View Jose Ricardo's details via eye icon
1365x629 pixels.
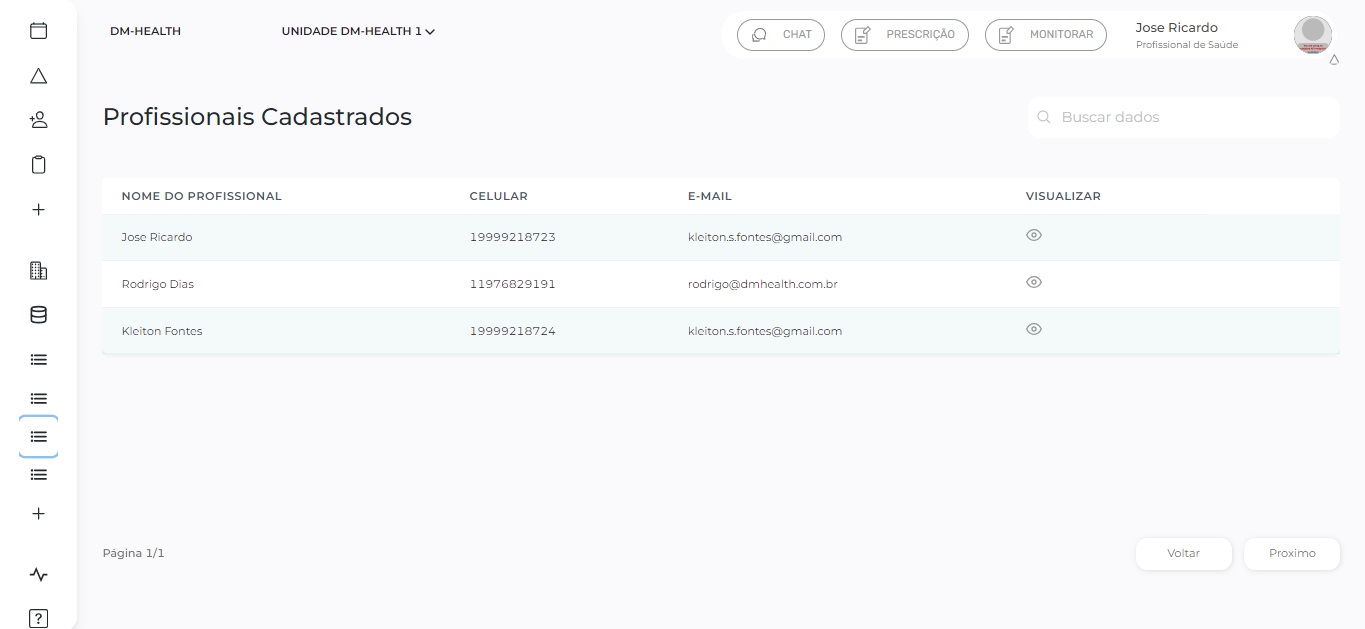pos(1034,235)
